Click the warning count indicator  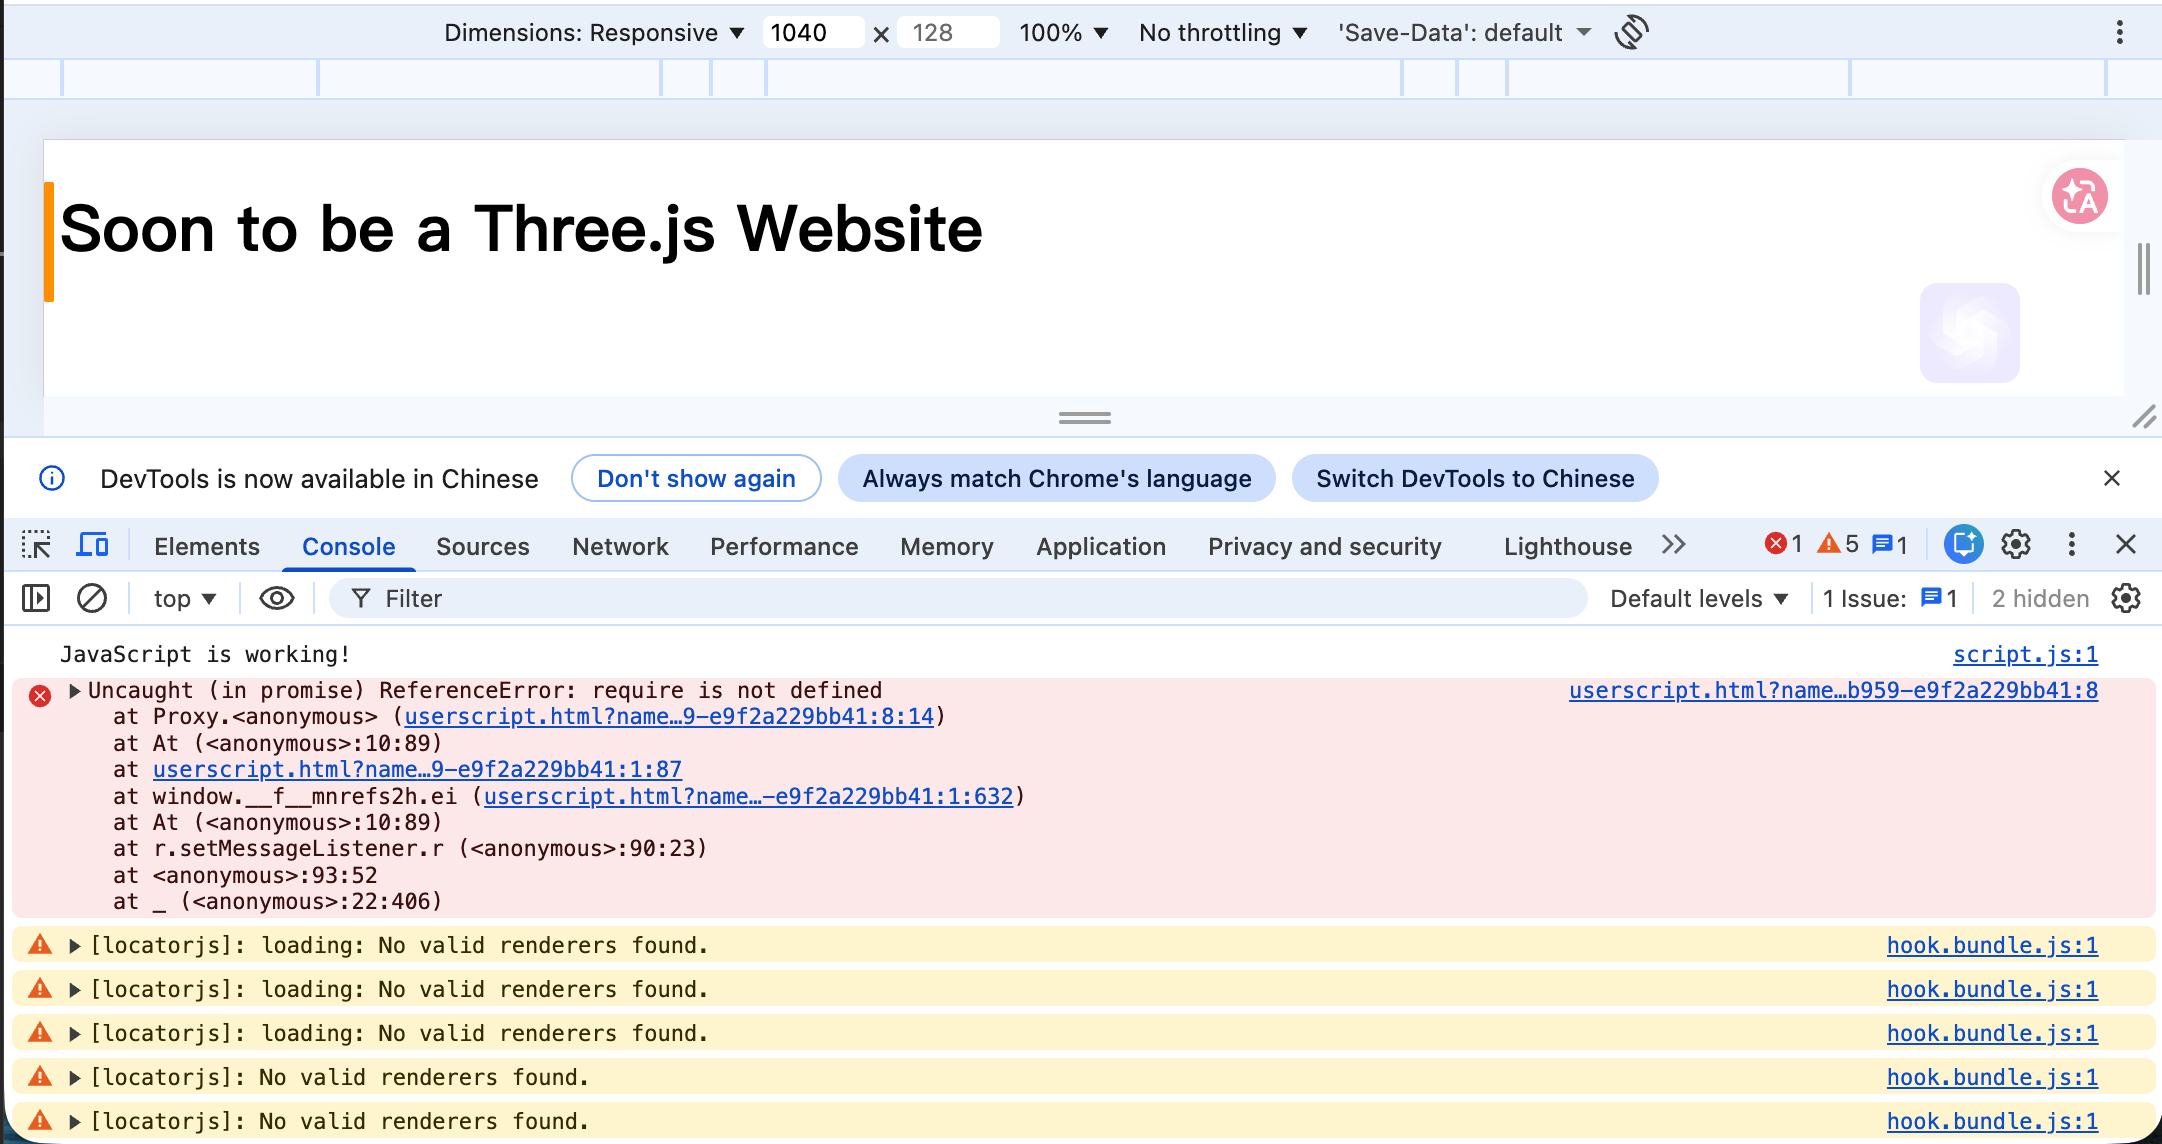1838,544
